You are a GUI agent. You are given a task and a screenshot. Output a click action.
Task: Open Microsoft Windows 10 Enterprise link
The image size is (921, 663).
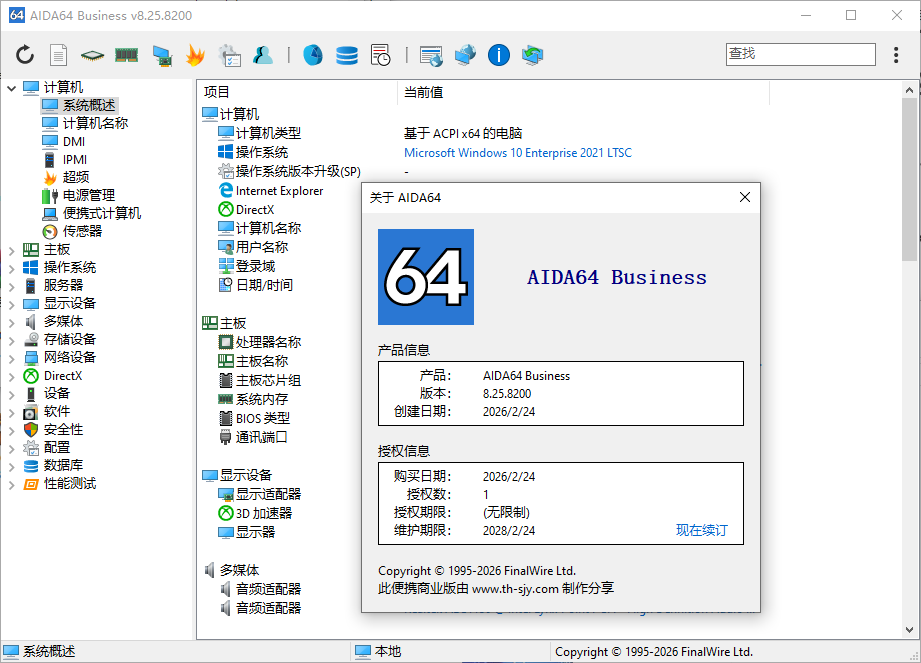[x=517, y=153]
